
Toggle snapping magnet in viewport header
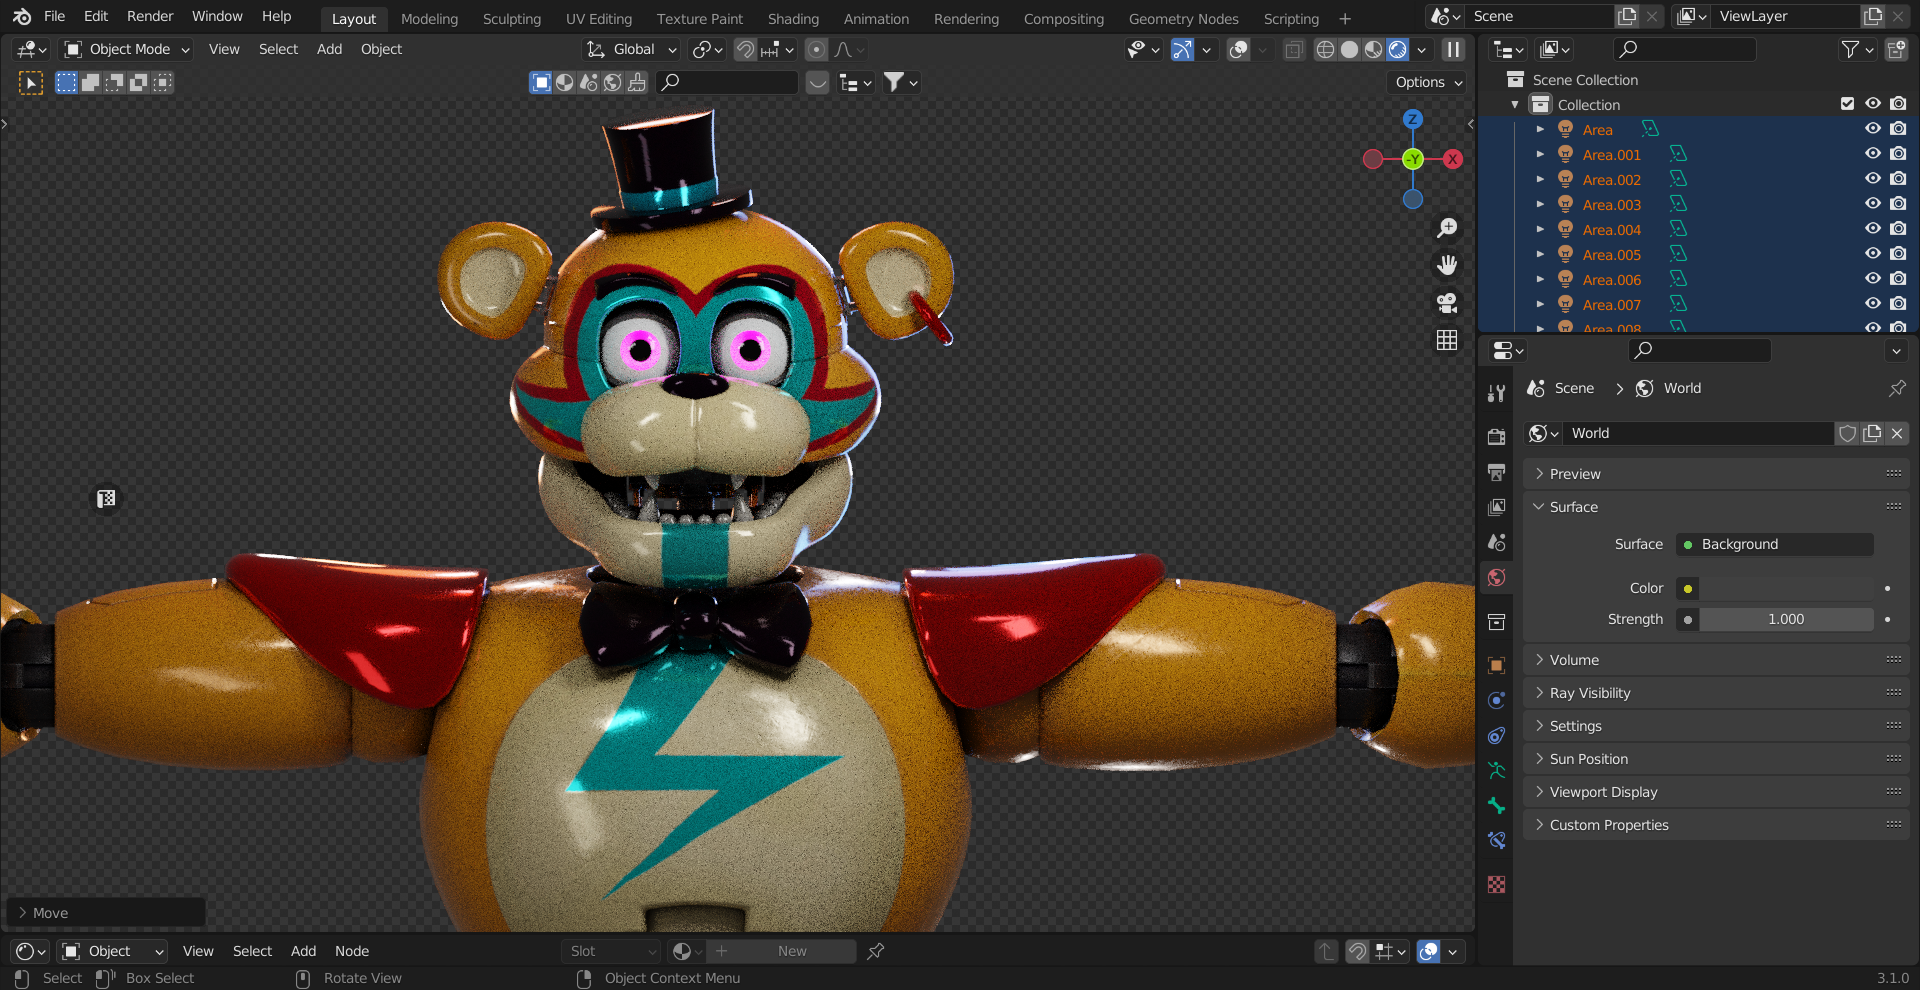coord(745,49)
